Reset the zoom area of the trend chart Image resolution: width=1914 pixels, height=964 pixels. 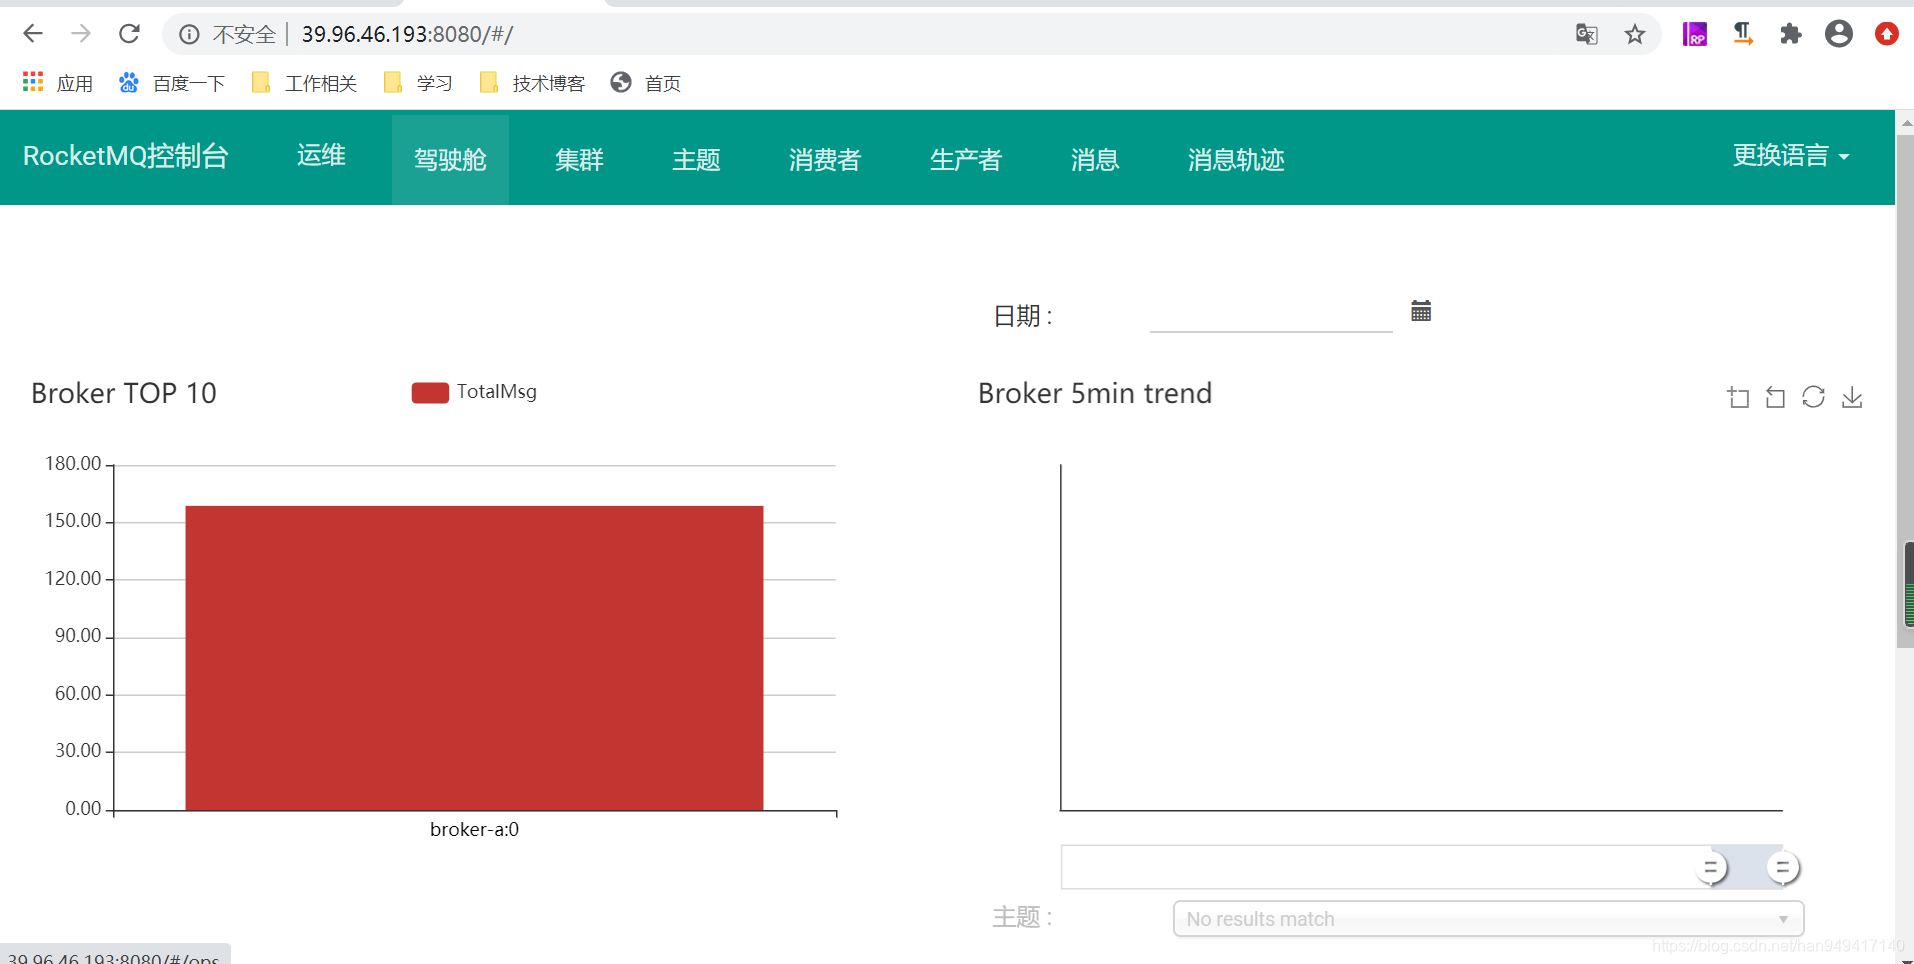pos(1776,397)
